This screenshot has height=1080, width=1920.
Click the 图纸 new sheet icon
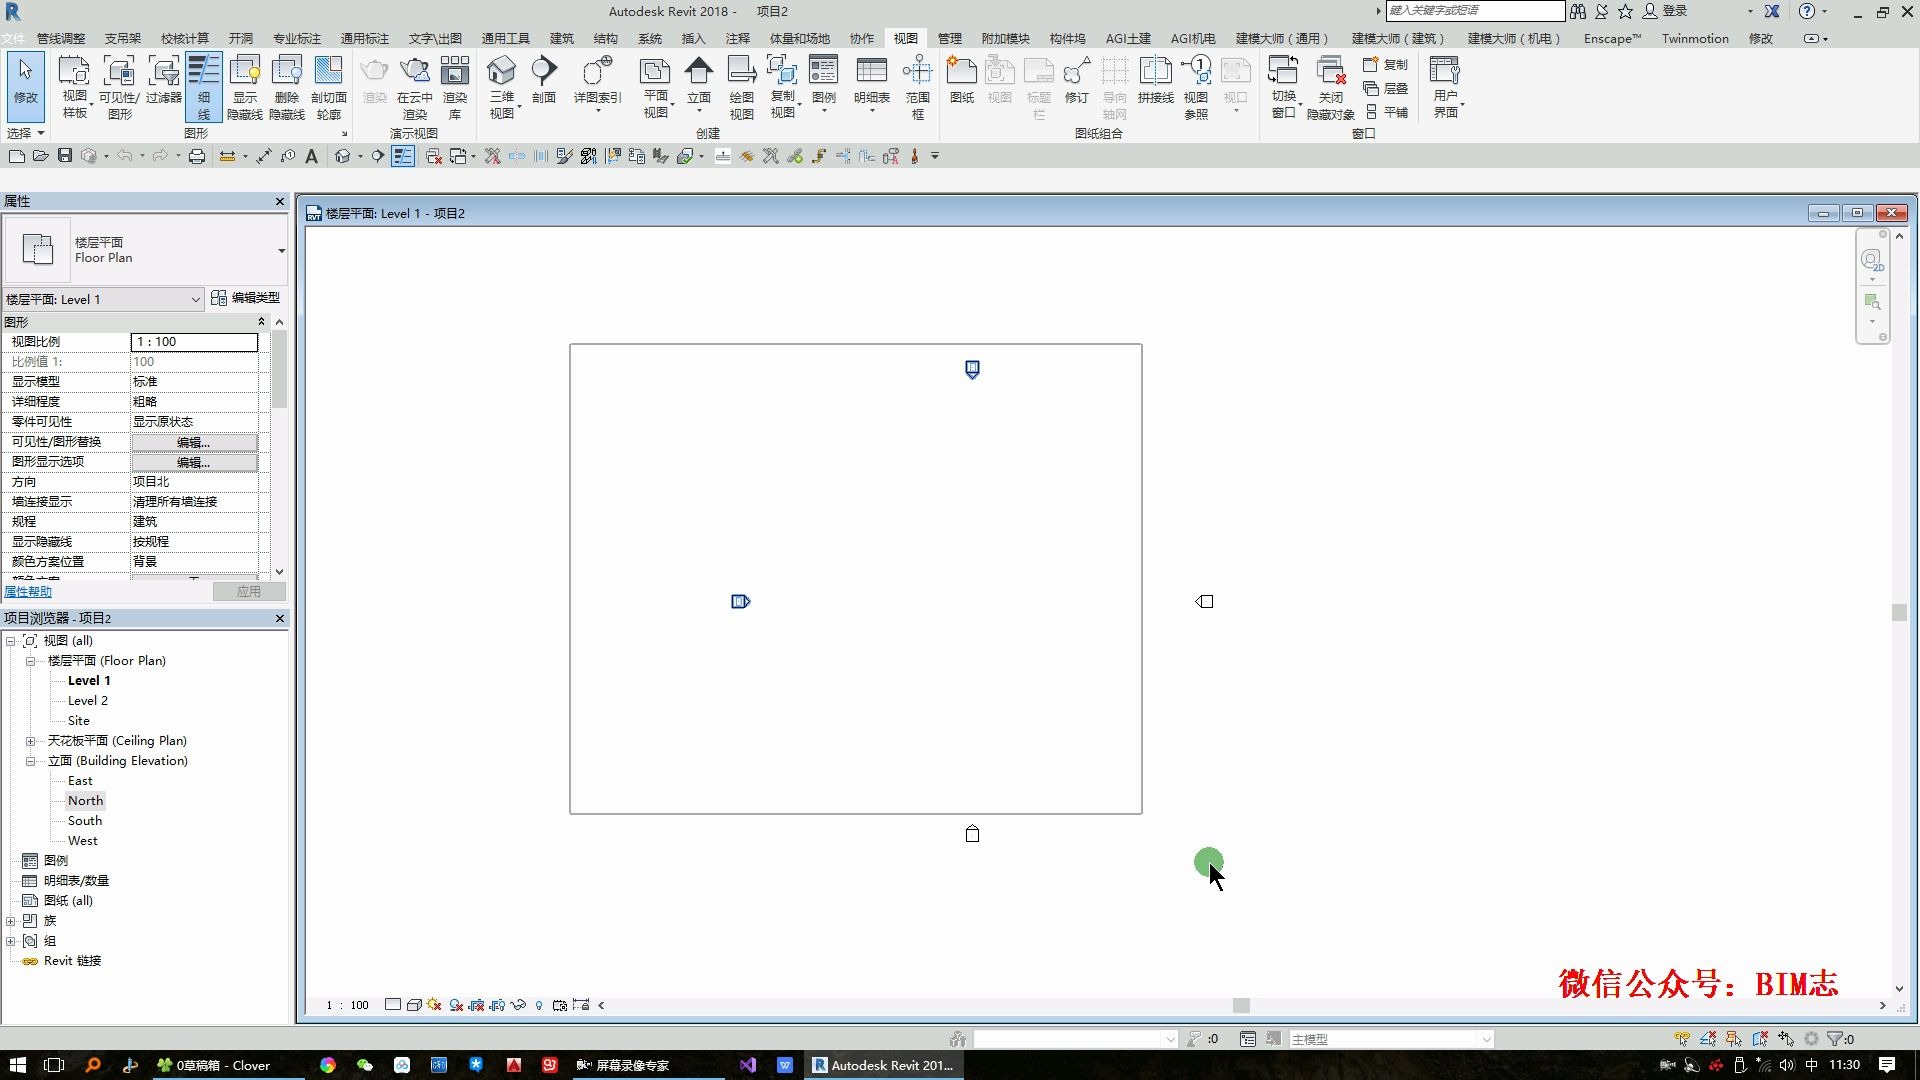point(961,72)
